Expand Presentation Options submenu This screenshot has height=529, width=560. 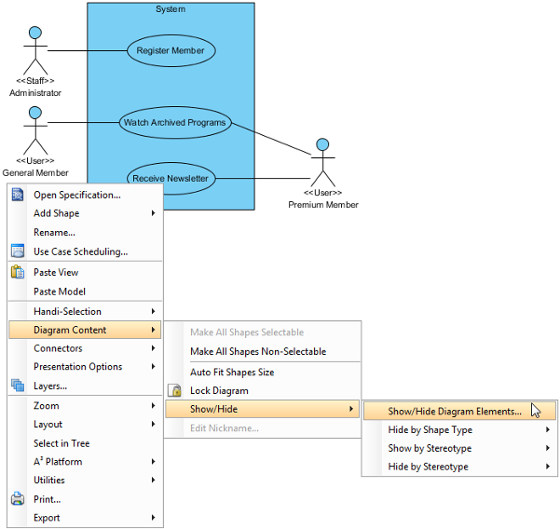pos(85,367)
